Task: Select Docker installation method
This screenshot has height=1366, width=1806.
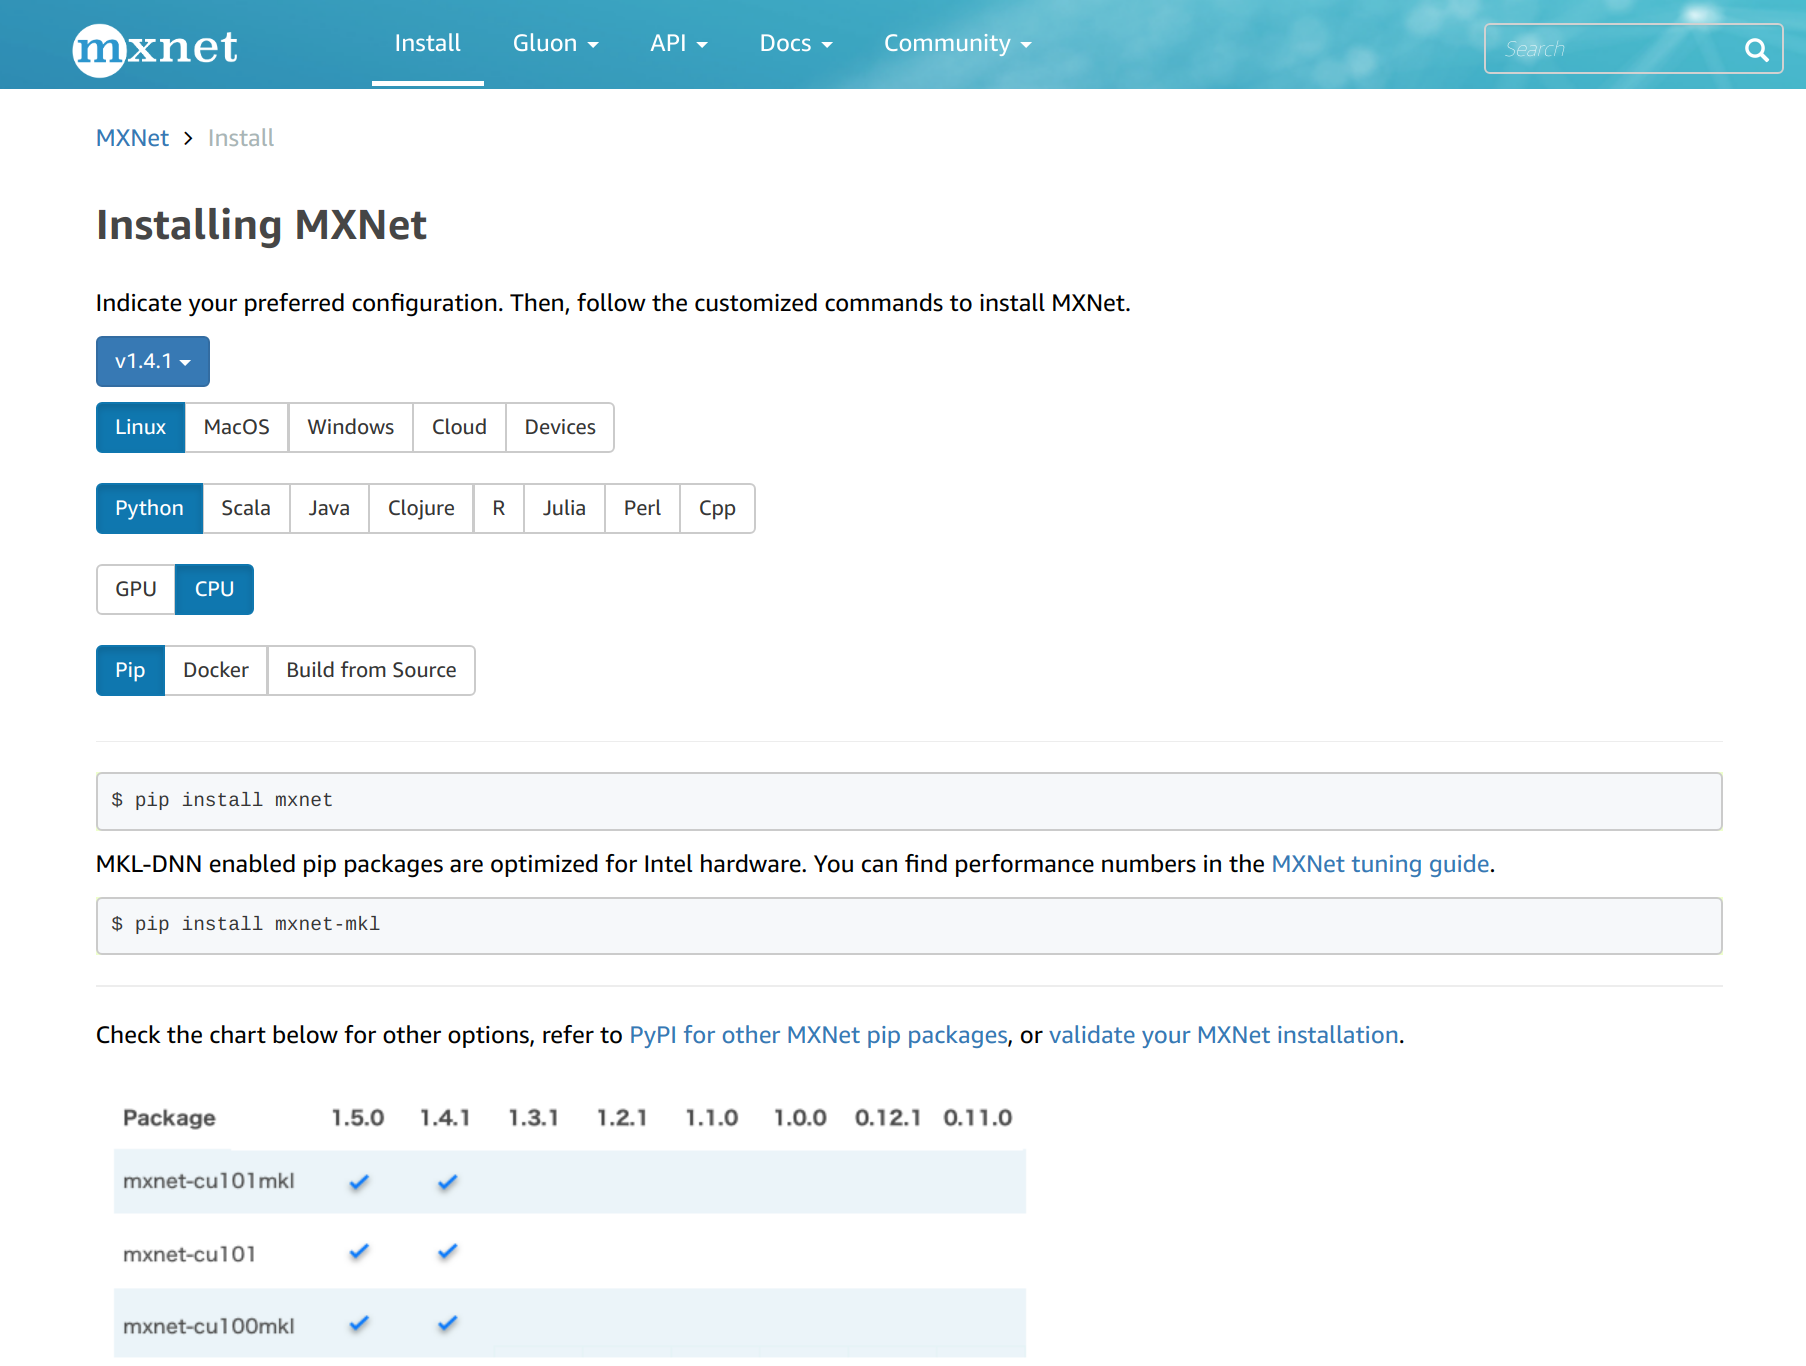Action: tap(216, 670)
